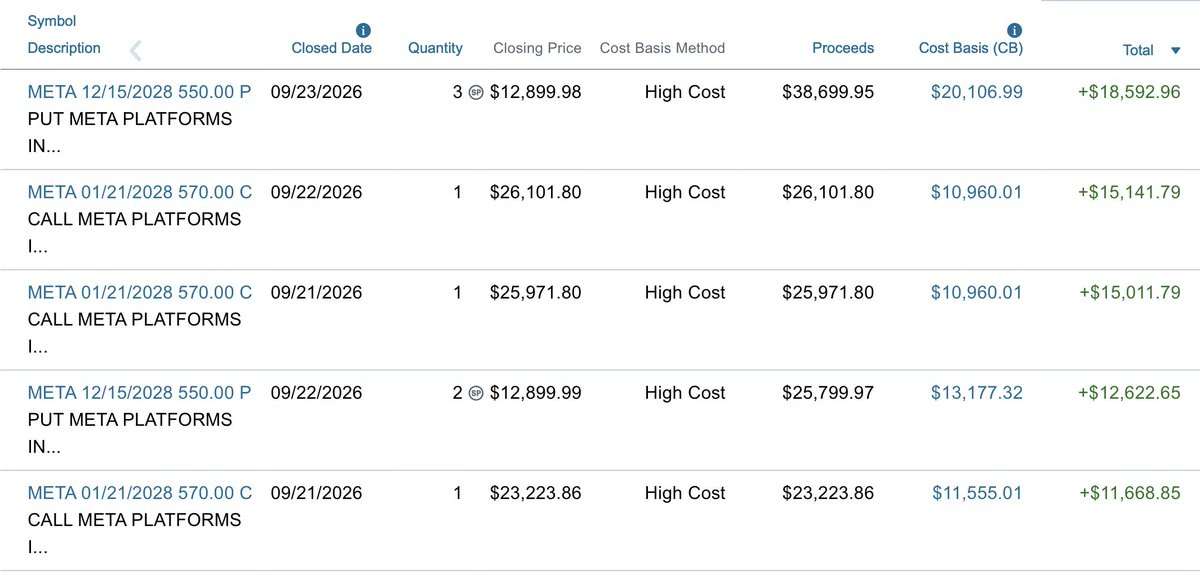The height and width of the screenshot is (579, 1200).
Task: Open META 550.00 P symbol closed 09/23/2026
Action: (x=140, y=92)
